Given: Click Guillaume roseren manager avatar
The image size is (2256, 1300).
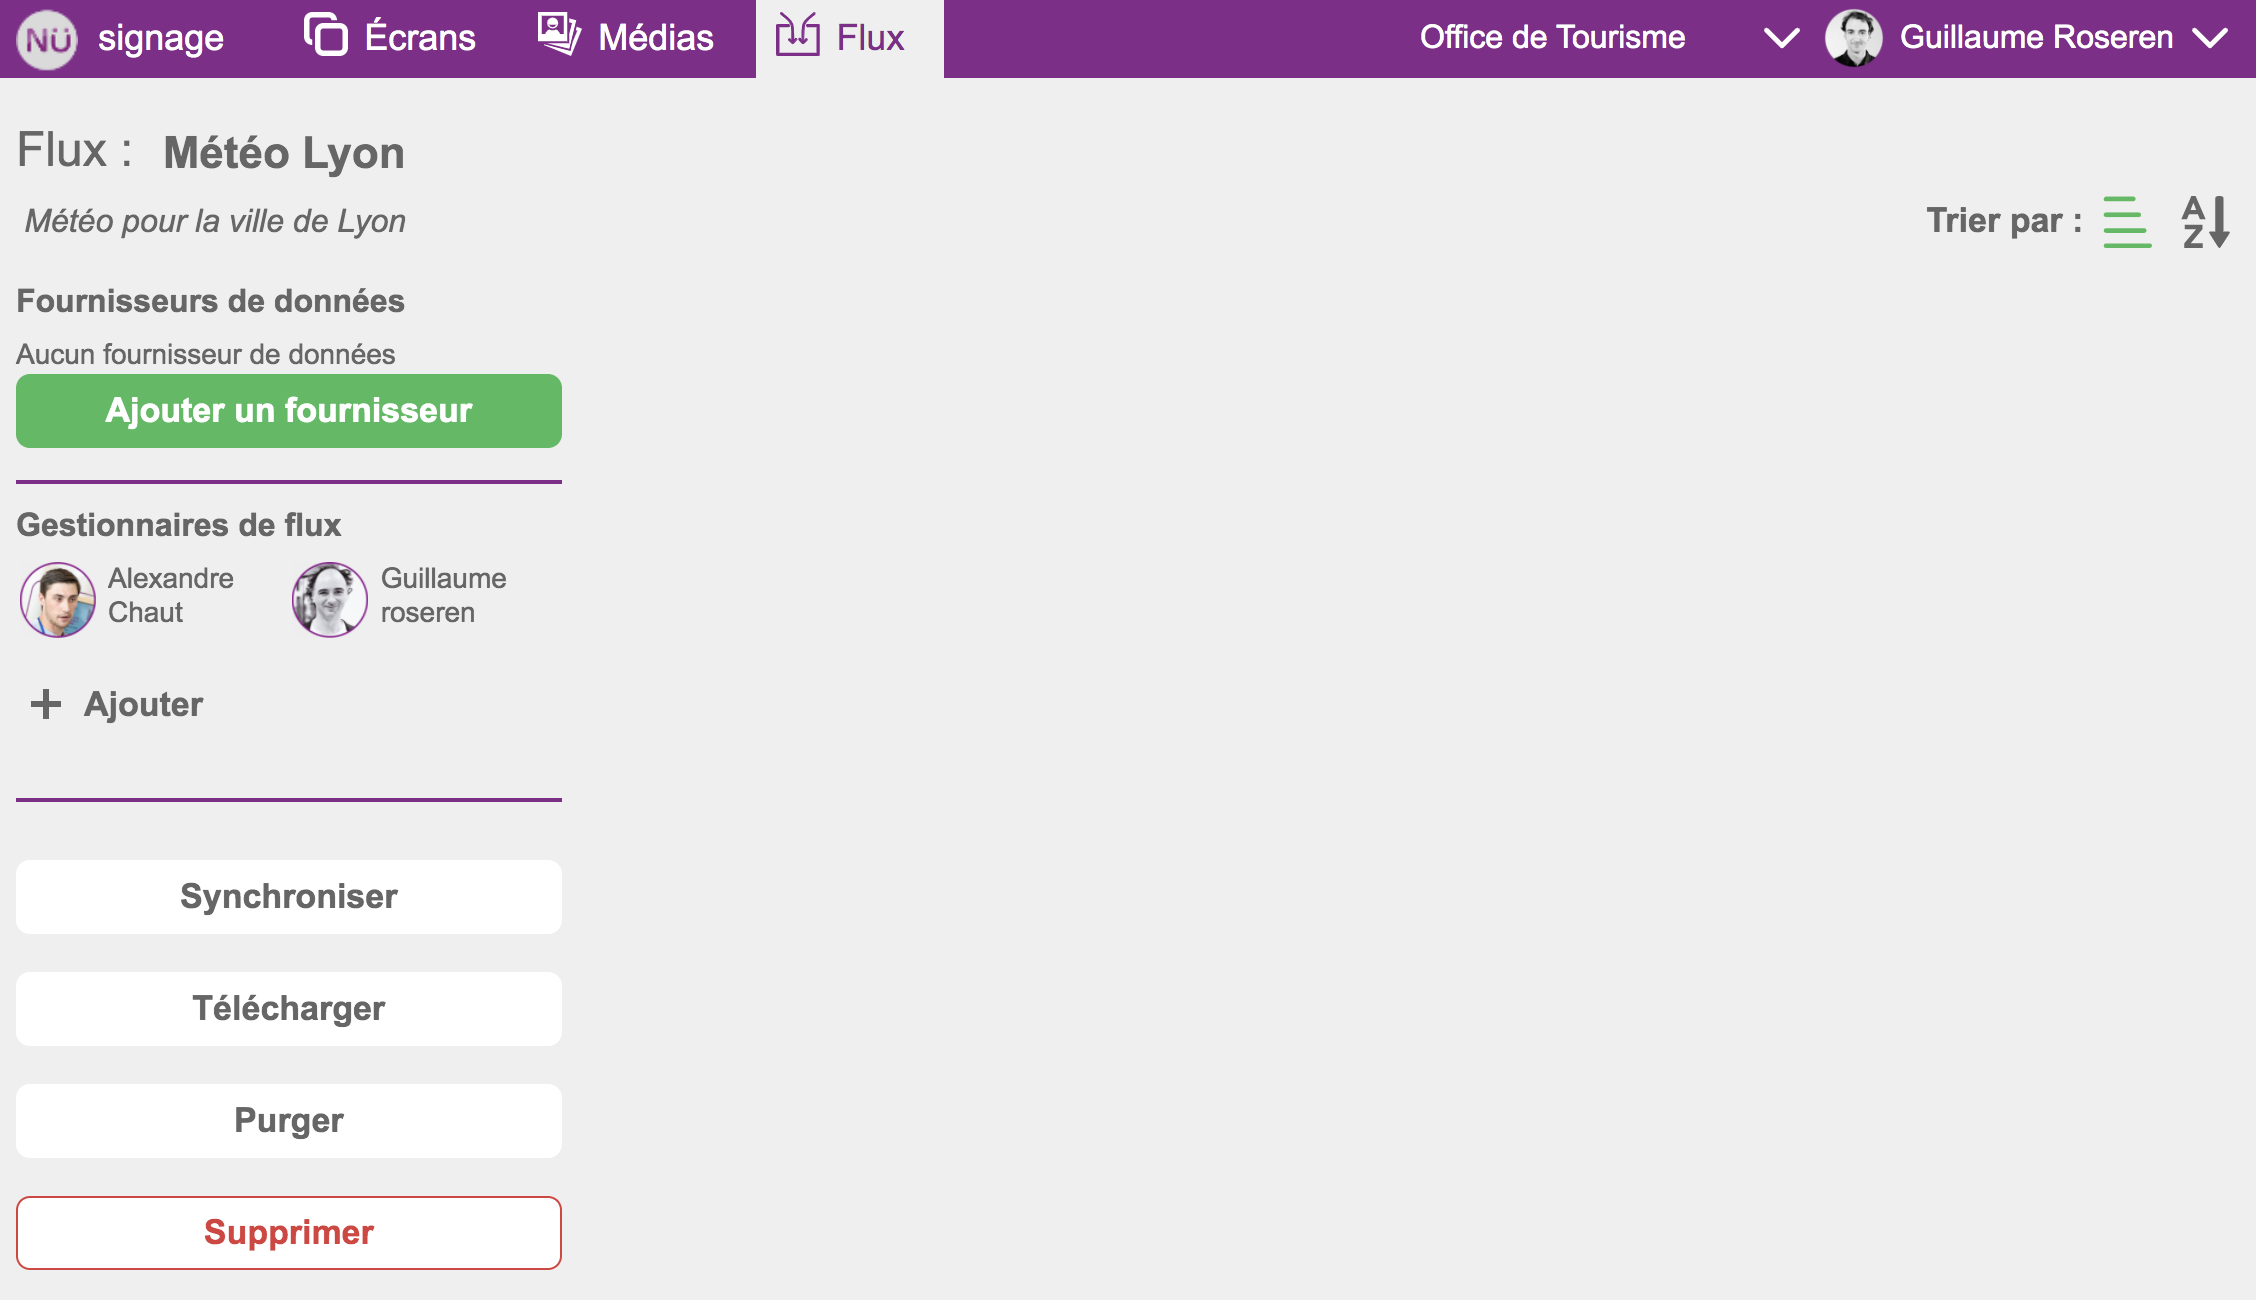Looking at the screenshot, I should pyautogui.click(x=329, y=599).
